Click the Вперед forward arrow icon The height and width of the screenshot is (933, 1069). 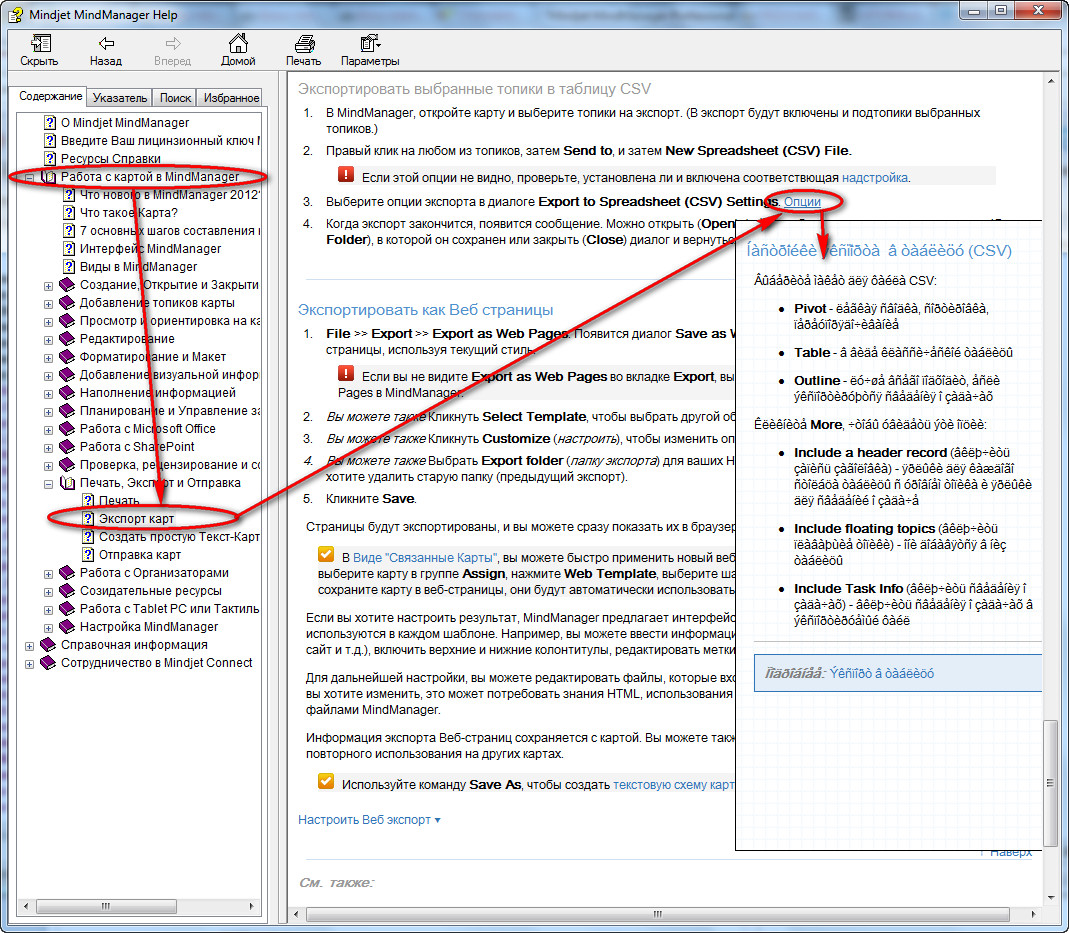tap(172, 44)
